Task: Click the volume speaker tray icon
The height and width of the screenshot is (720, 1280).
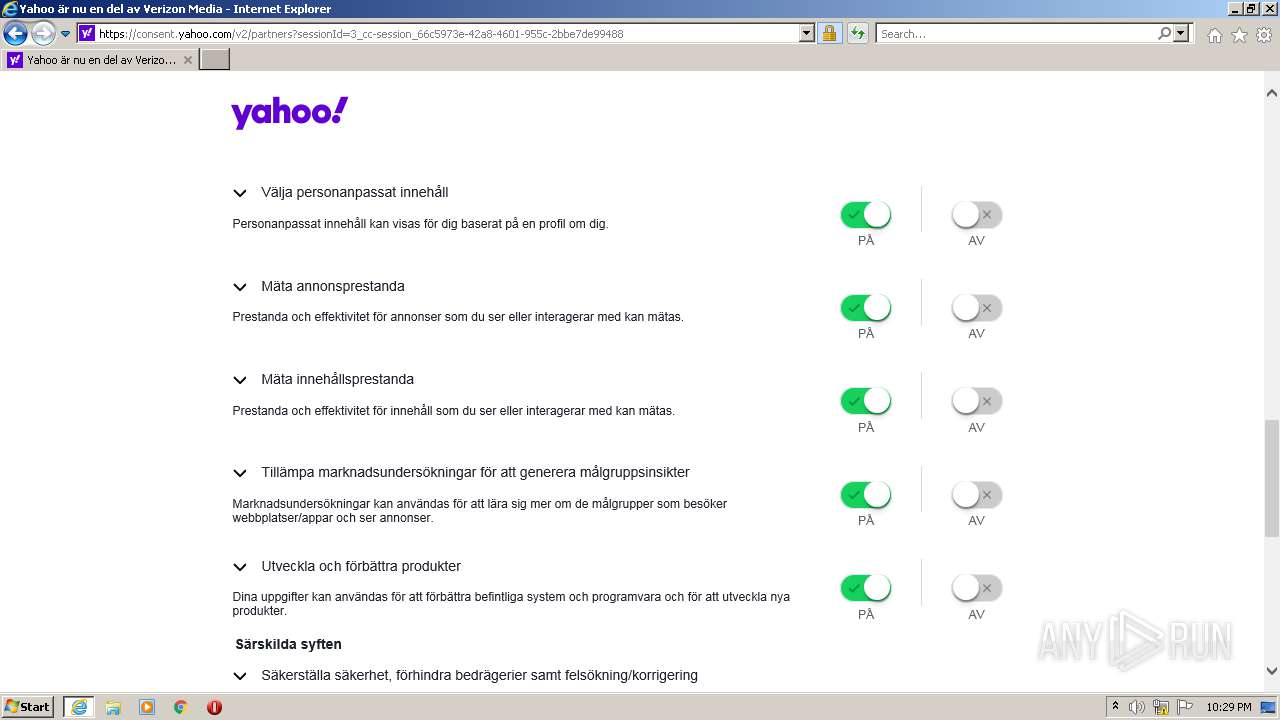Action: [x=1137, y=707]
